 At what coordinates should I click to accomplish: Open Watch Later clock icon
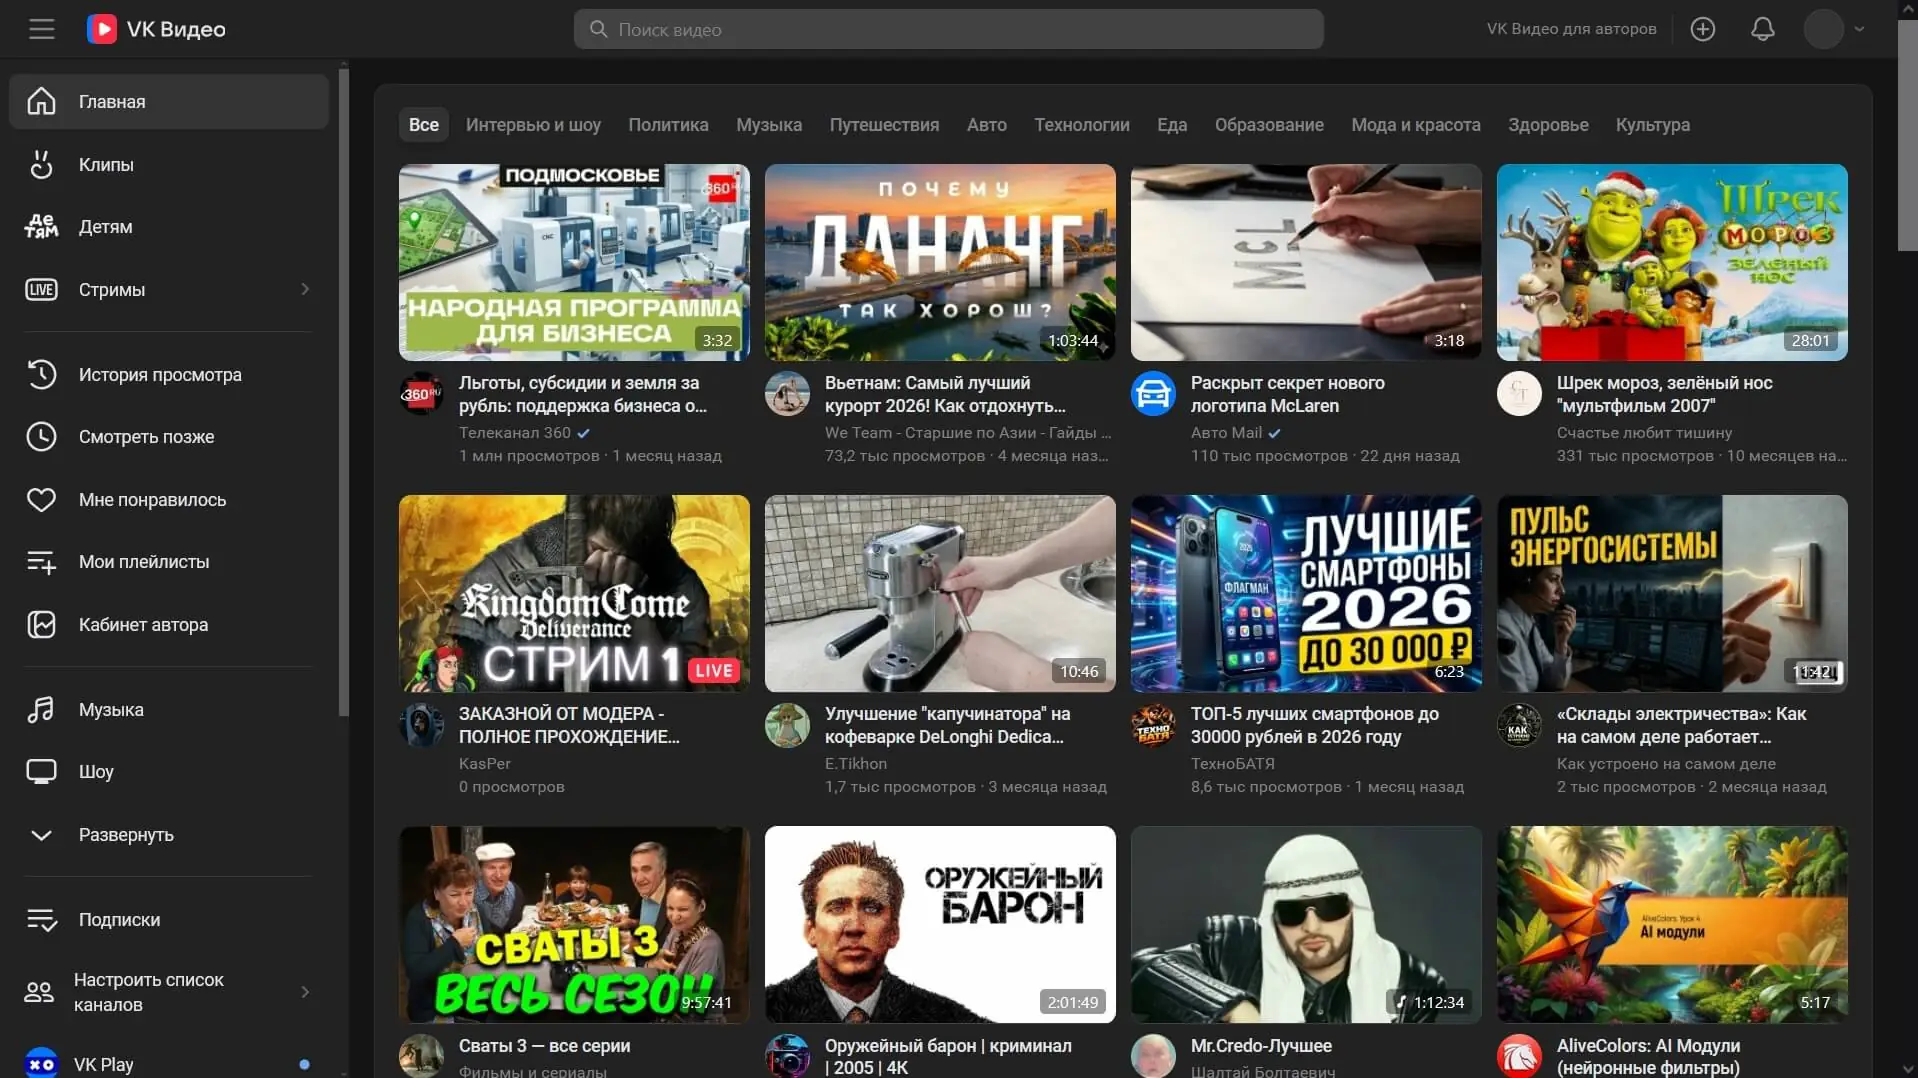click(x=41, y=436)
